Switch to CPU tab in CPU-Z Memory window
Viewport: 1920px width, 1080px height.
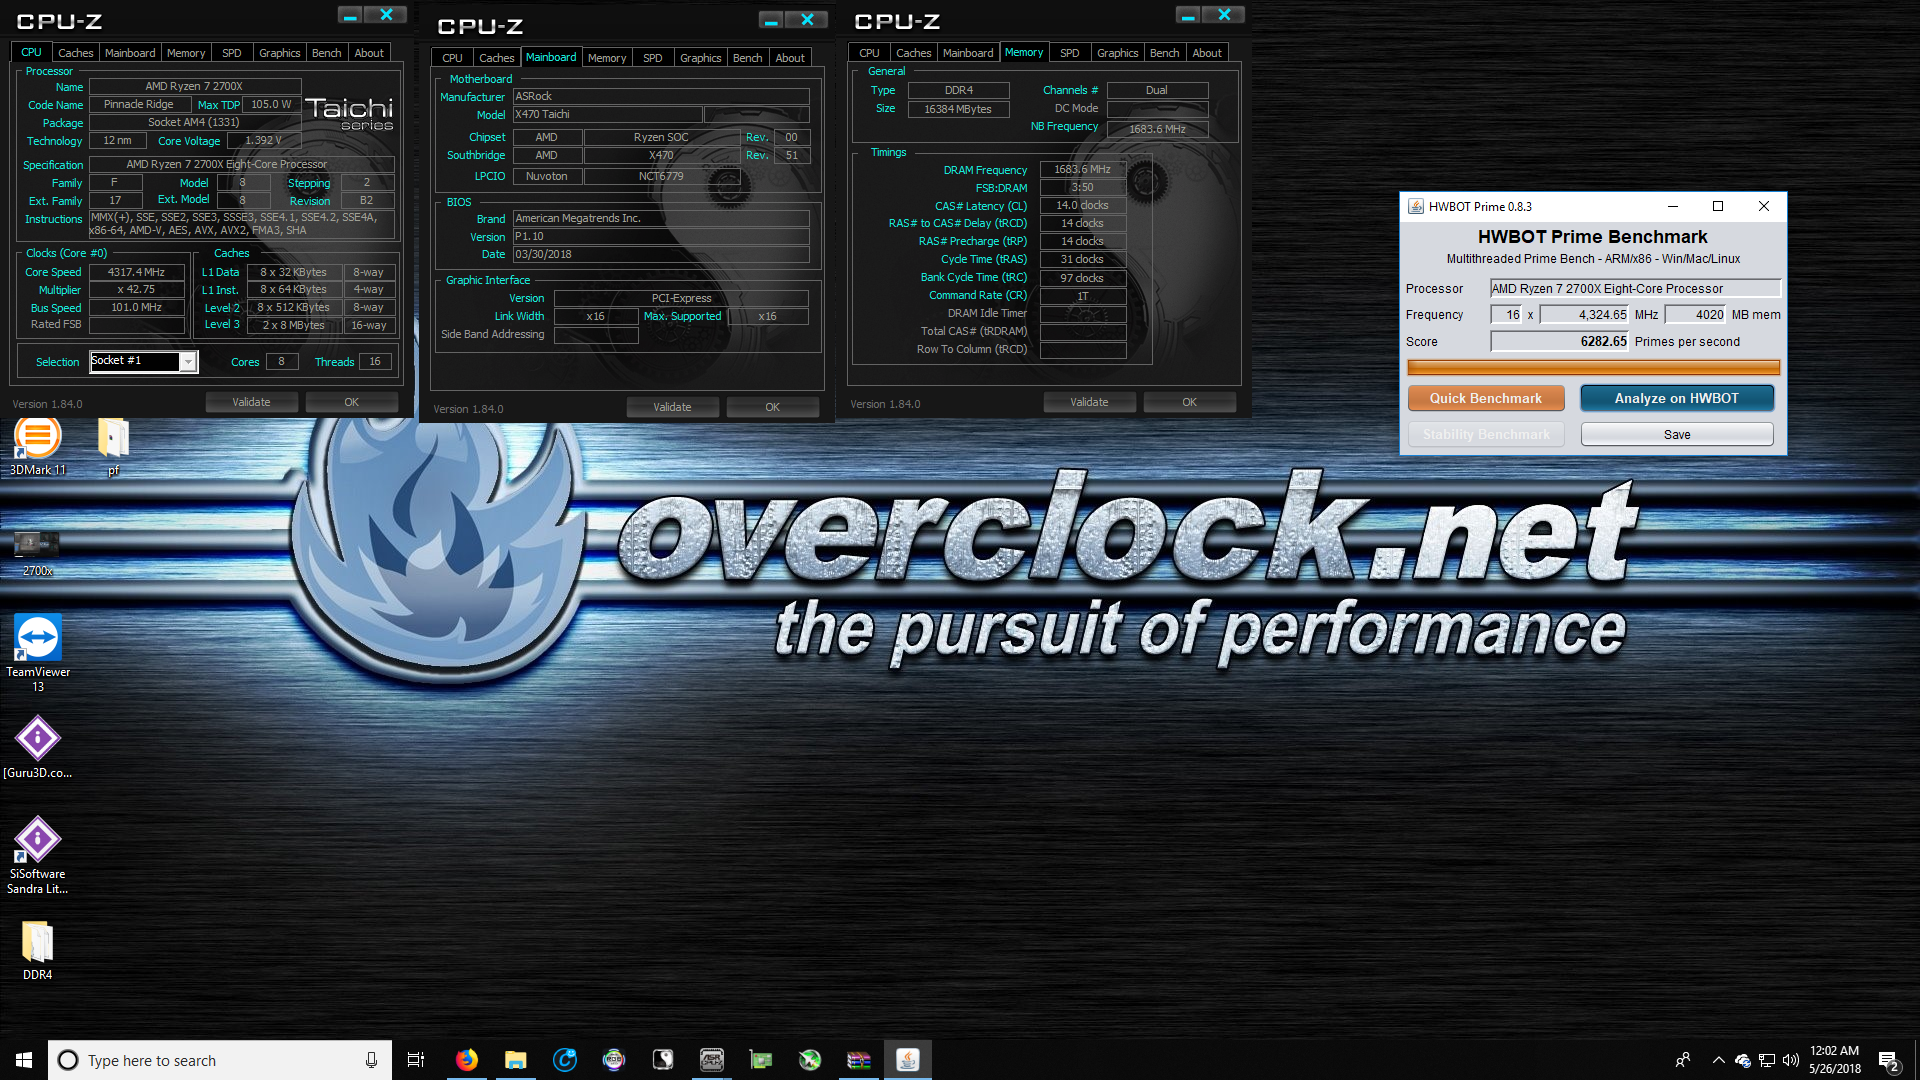click(869, 53)
